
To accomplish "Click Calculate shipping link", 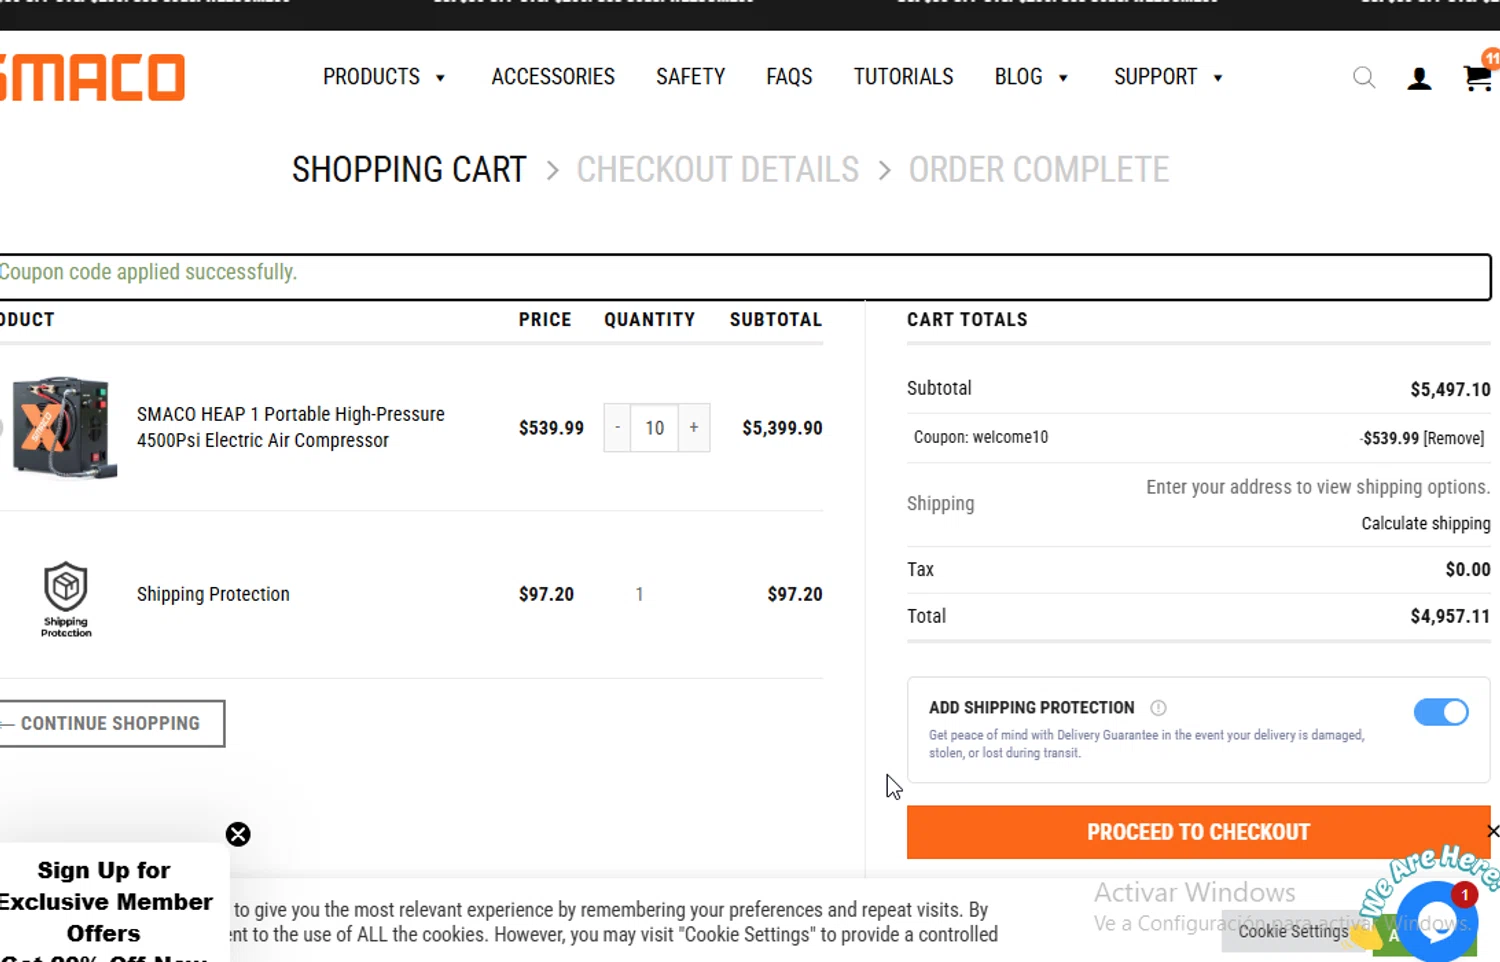I will click(x=1425, y=523).
